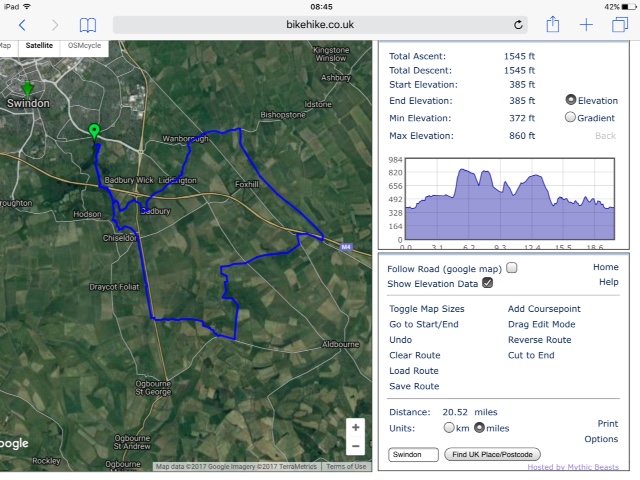The height and width of the screenshot is (480, 640).
Task: Zoom out on the map
Action: [x=356, y=446]
